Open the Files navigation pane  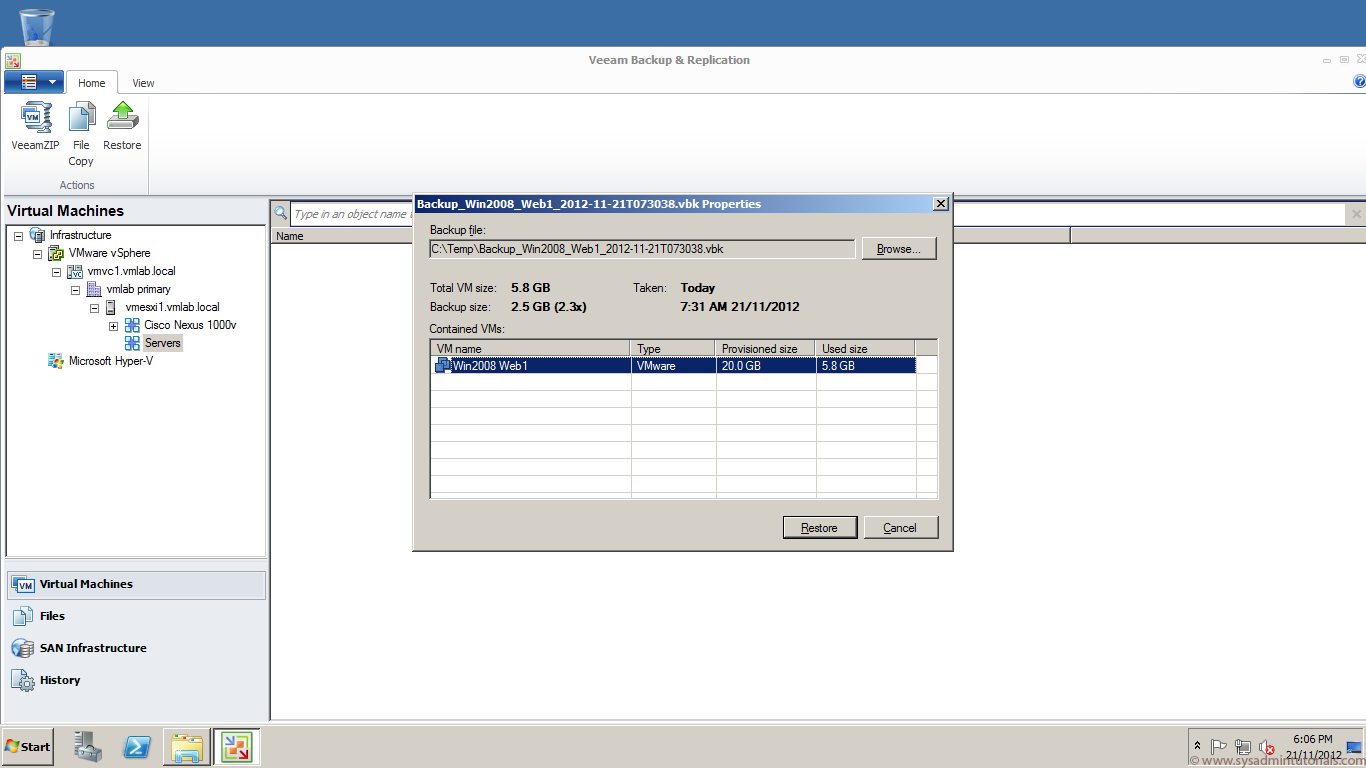(136, 617)
